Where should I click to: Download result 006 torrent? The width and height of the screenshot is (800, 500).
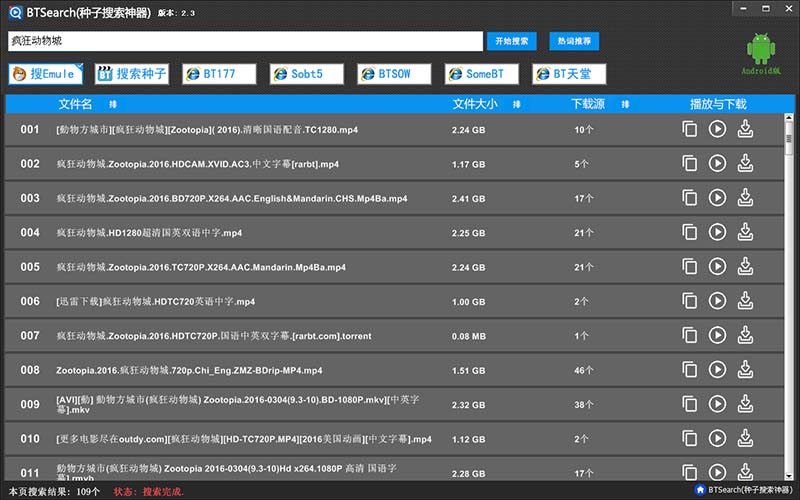click(x=745, y=300)
